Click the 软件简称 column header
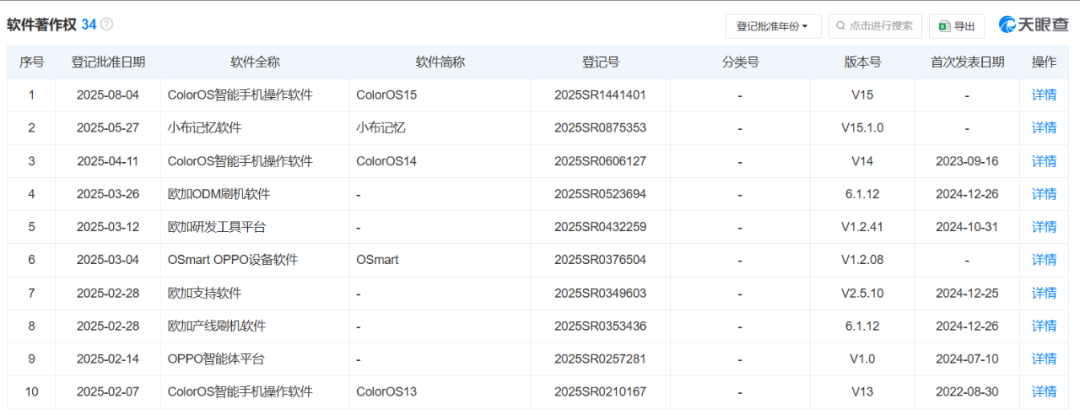Viewport: 1080px width, 415px height. pos(440,62)
